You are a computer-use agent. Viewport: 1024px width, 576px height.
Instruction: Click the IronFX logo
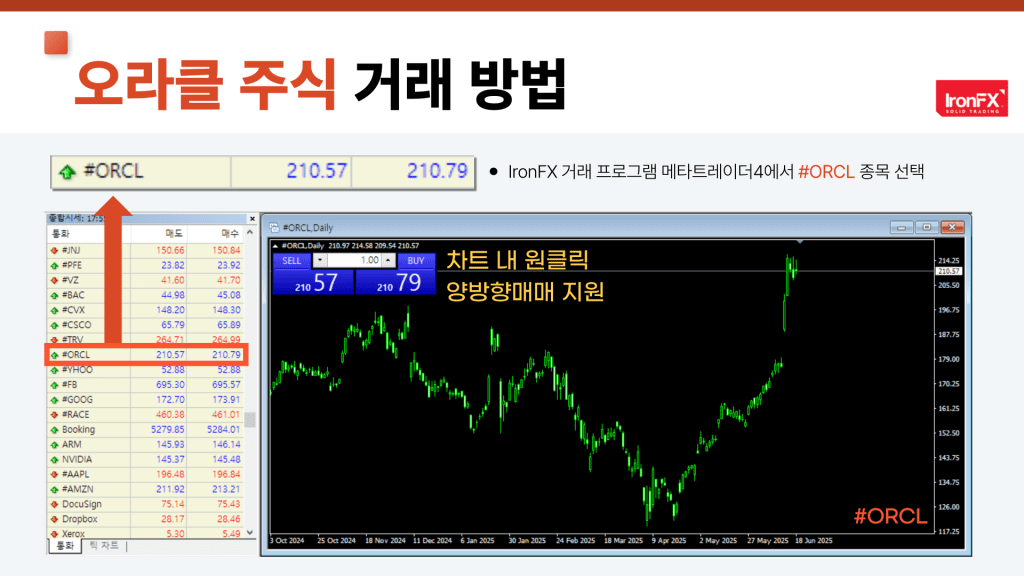972,99
